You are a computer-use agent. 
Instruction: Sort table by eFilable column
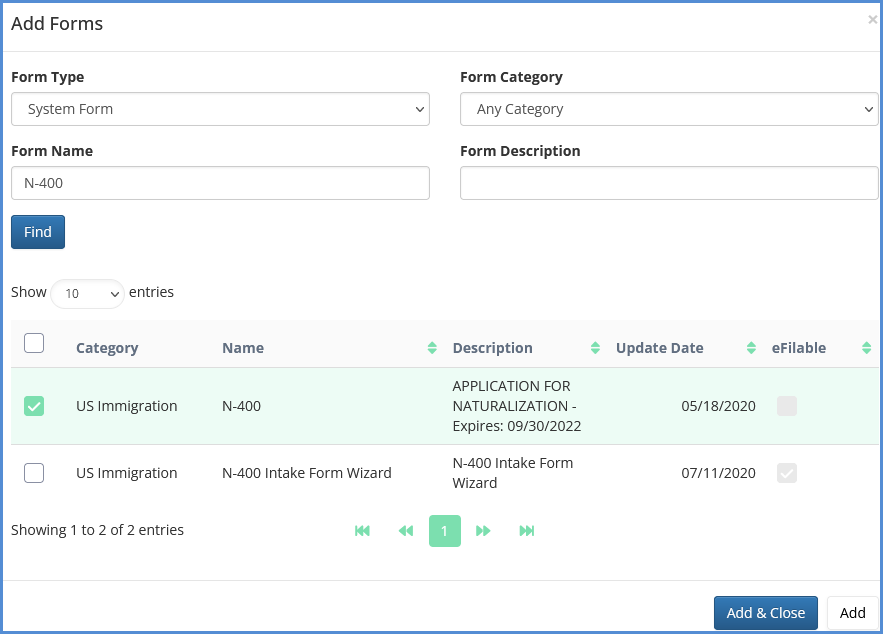click(821, 348)
